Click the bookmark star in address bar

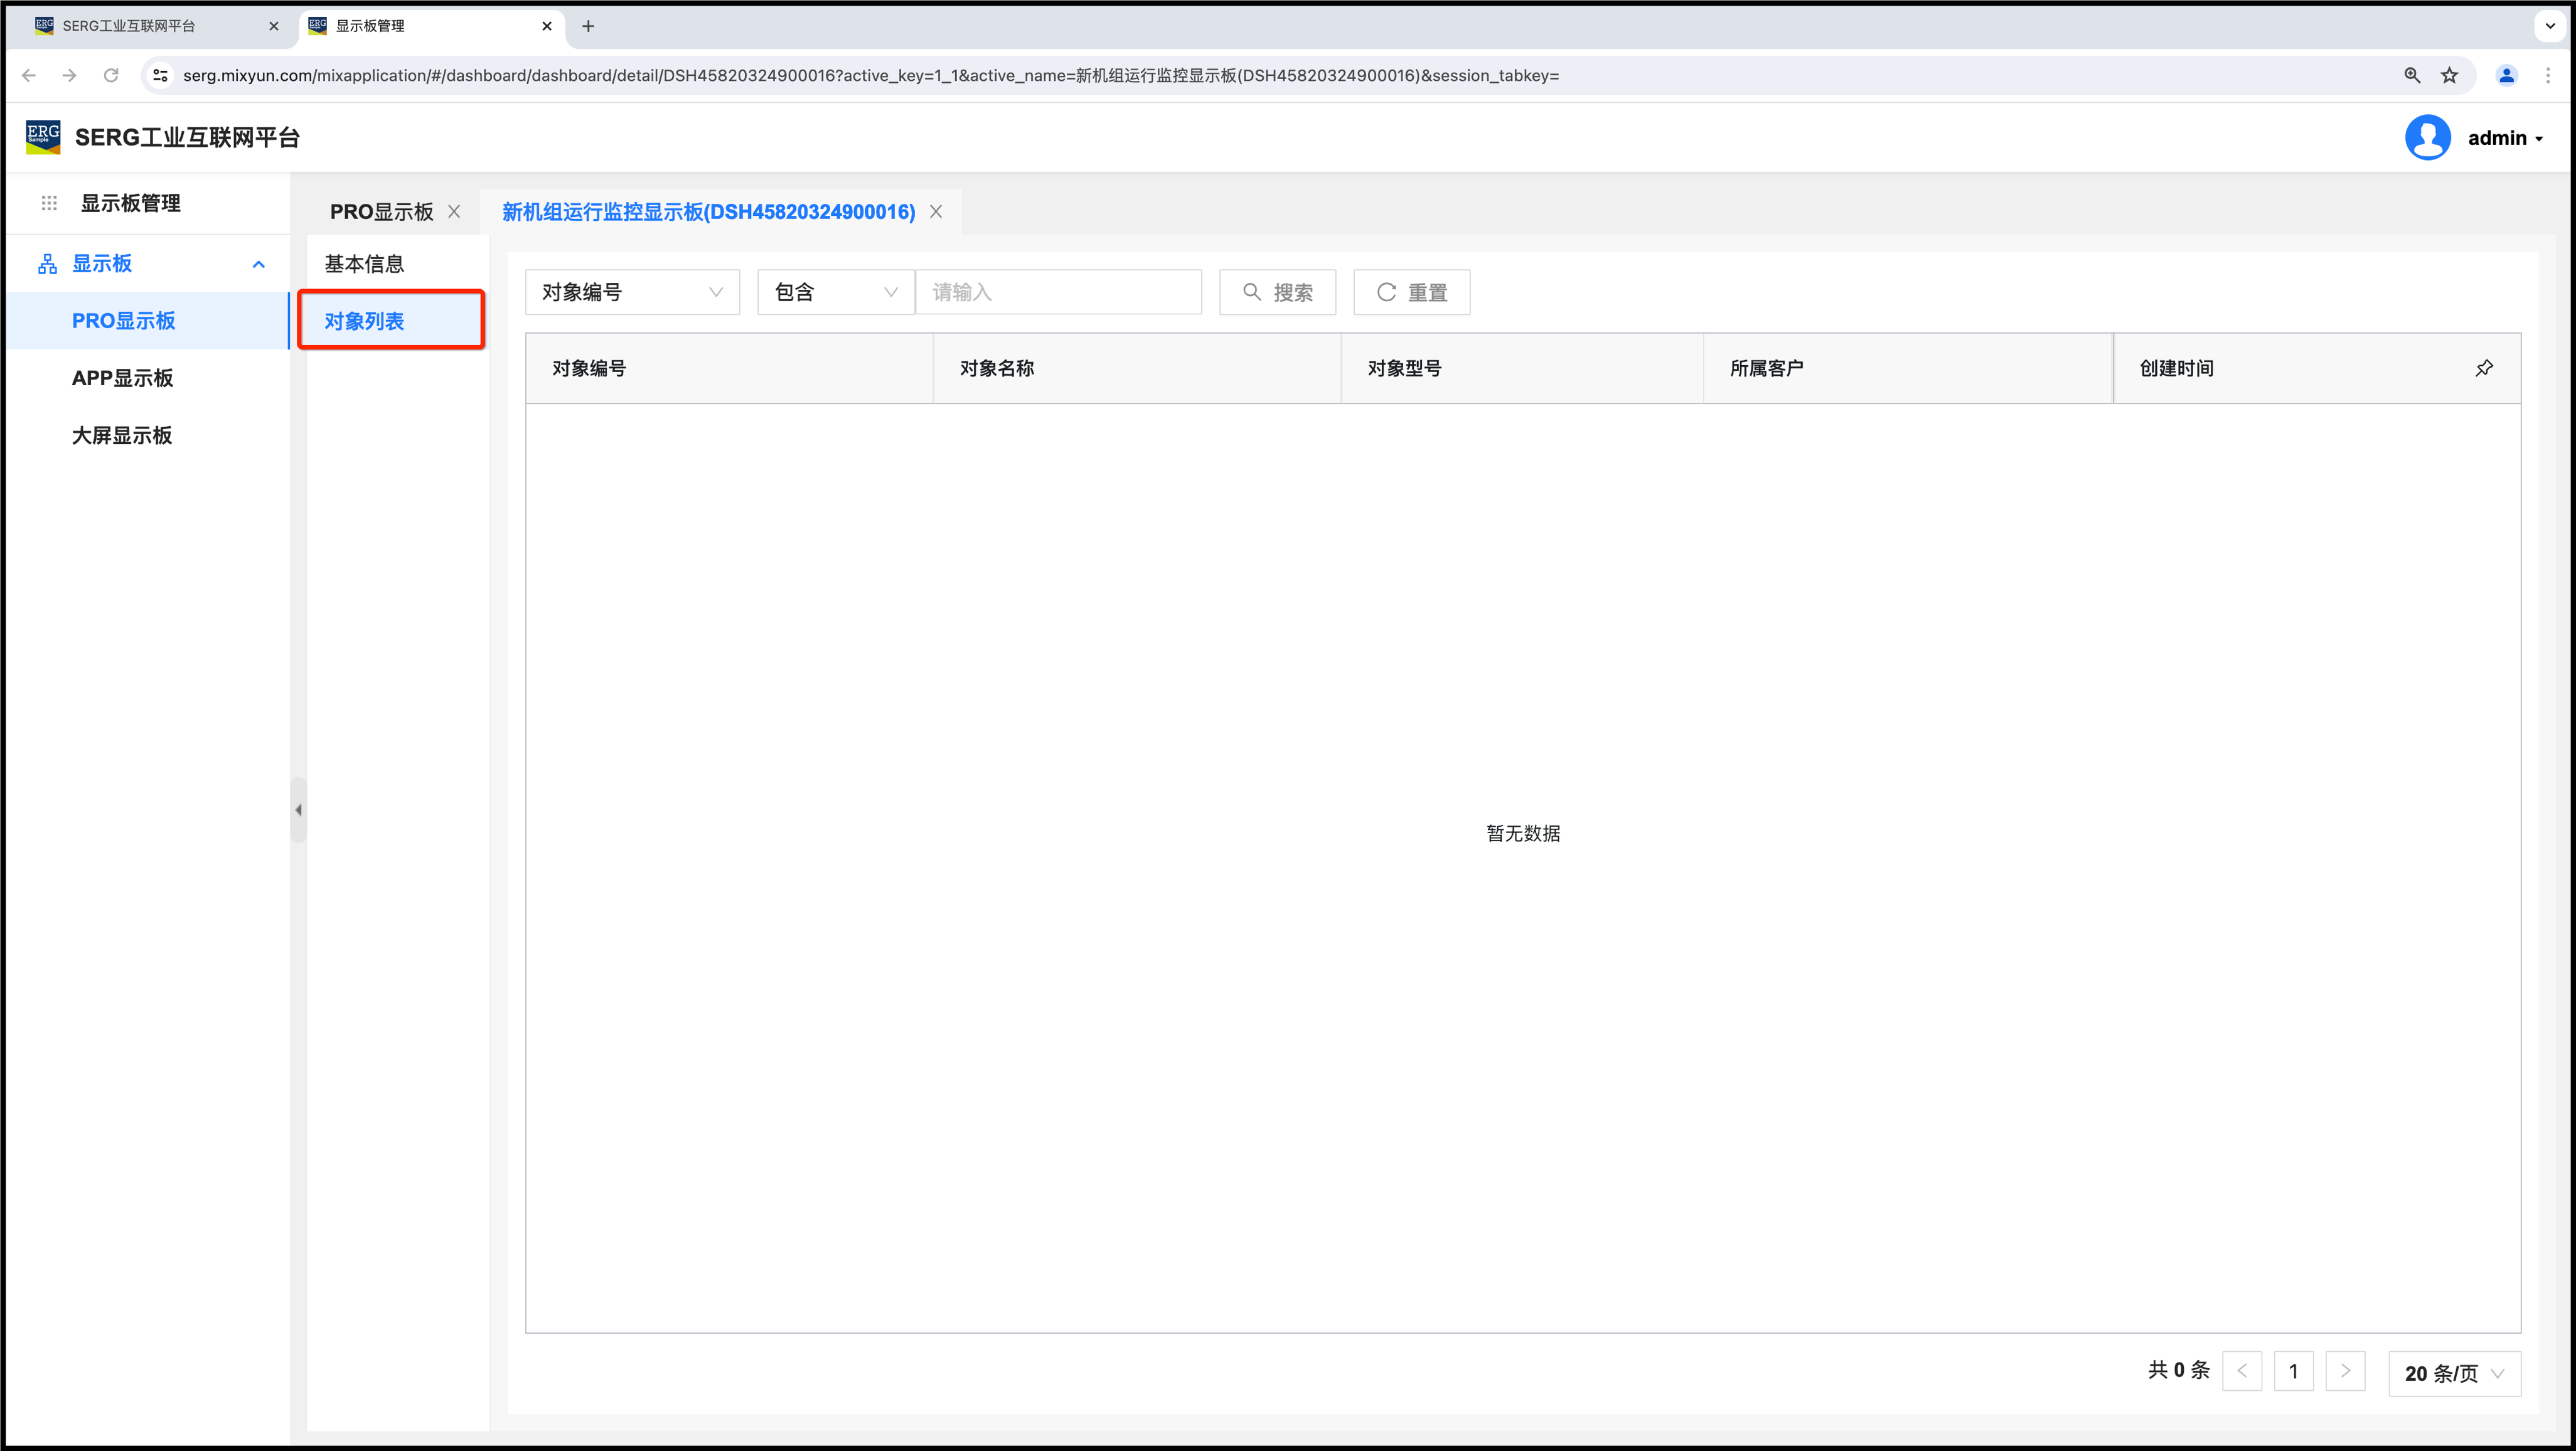[x=2449, y=76]
